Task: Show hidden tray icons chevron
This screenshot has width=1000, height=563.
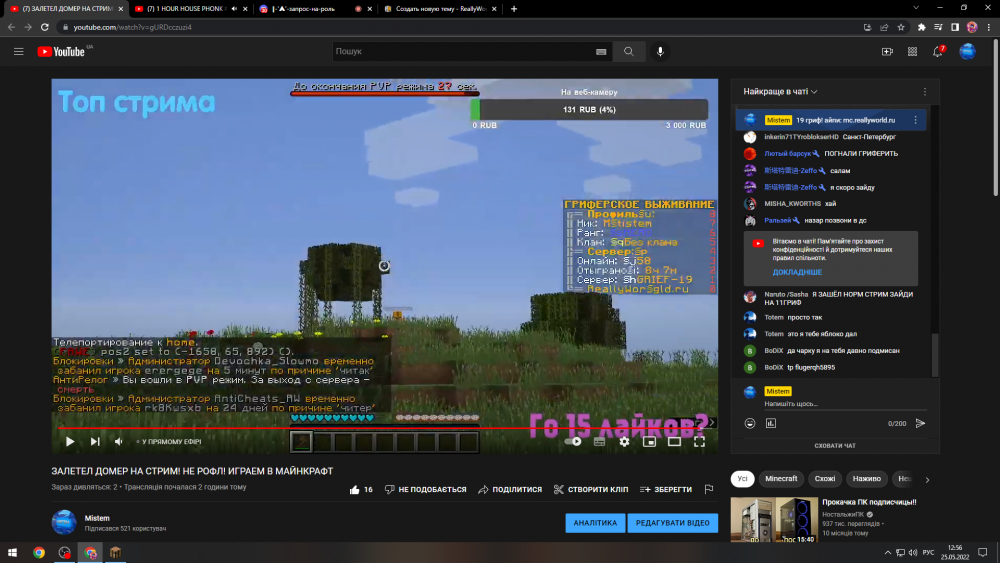Action: 888,553
